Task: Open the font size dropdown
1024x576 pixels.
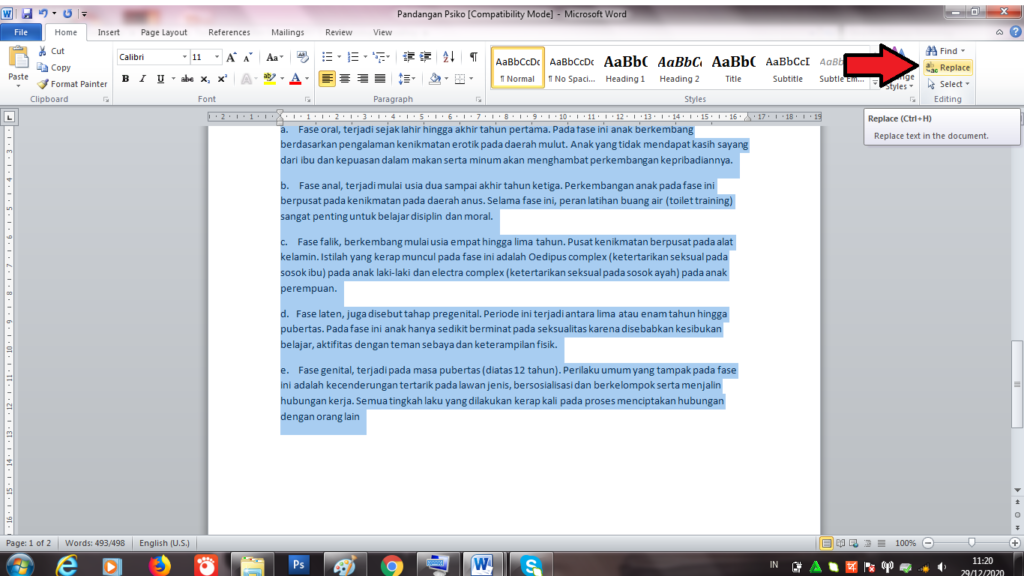Action: tap(217, 57)
